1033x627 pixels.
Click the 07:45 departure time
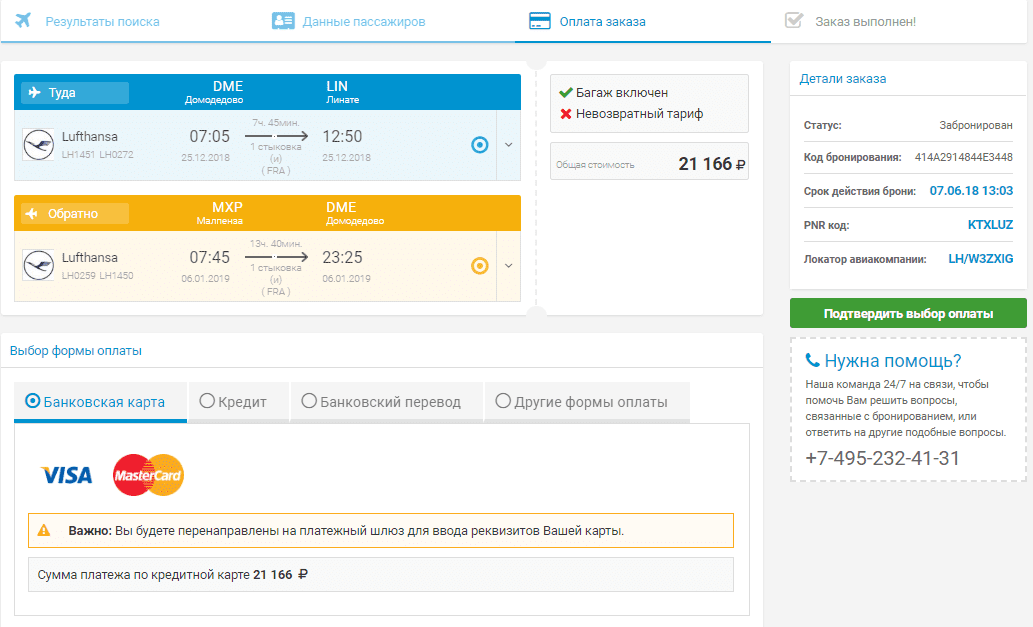pyautogui.click(x=209, y=258)
